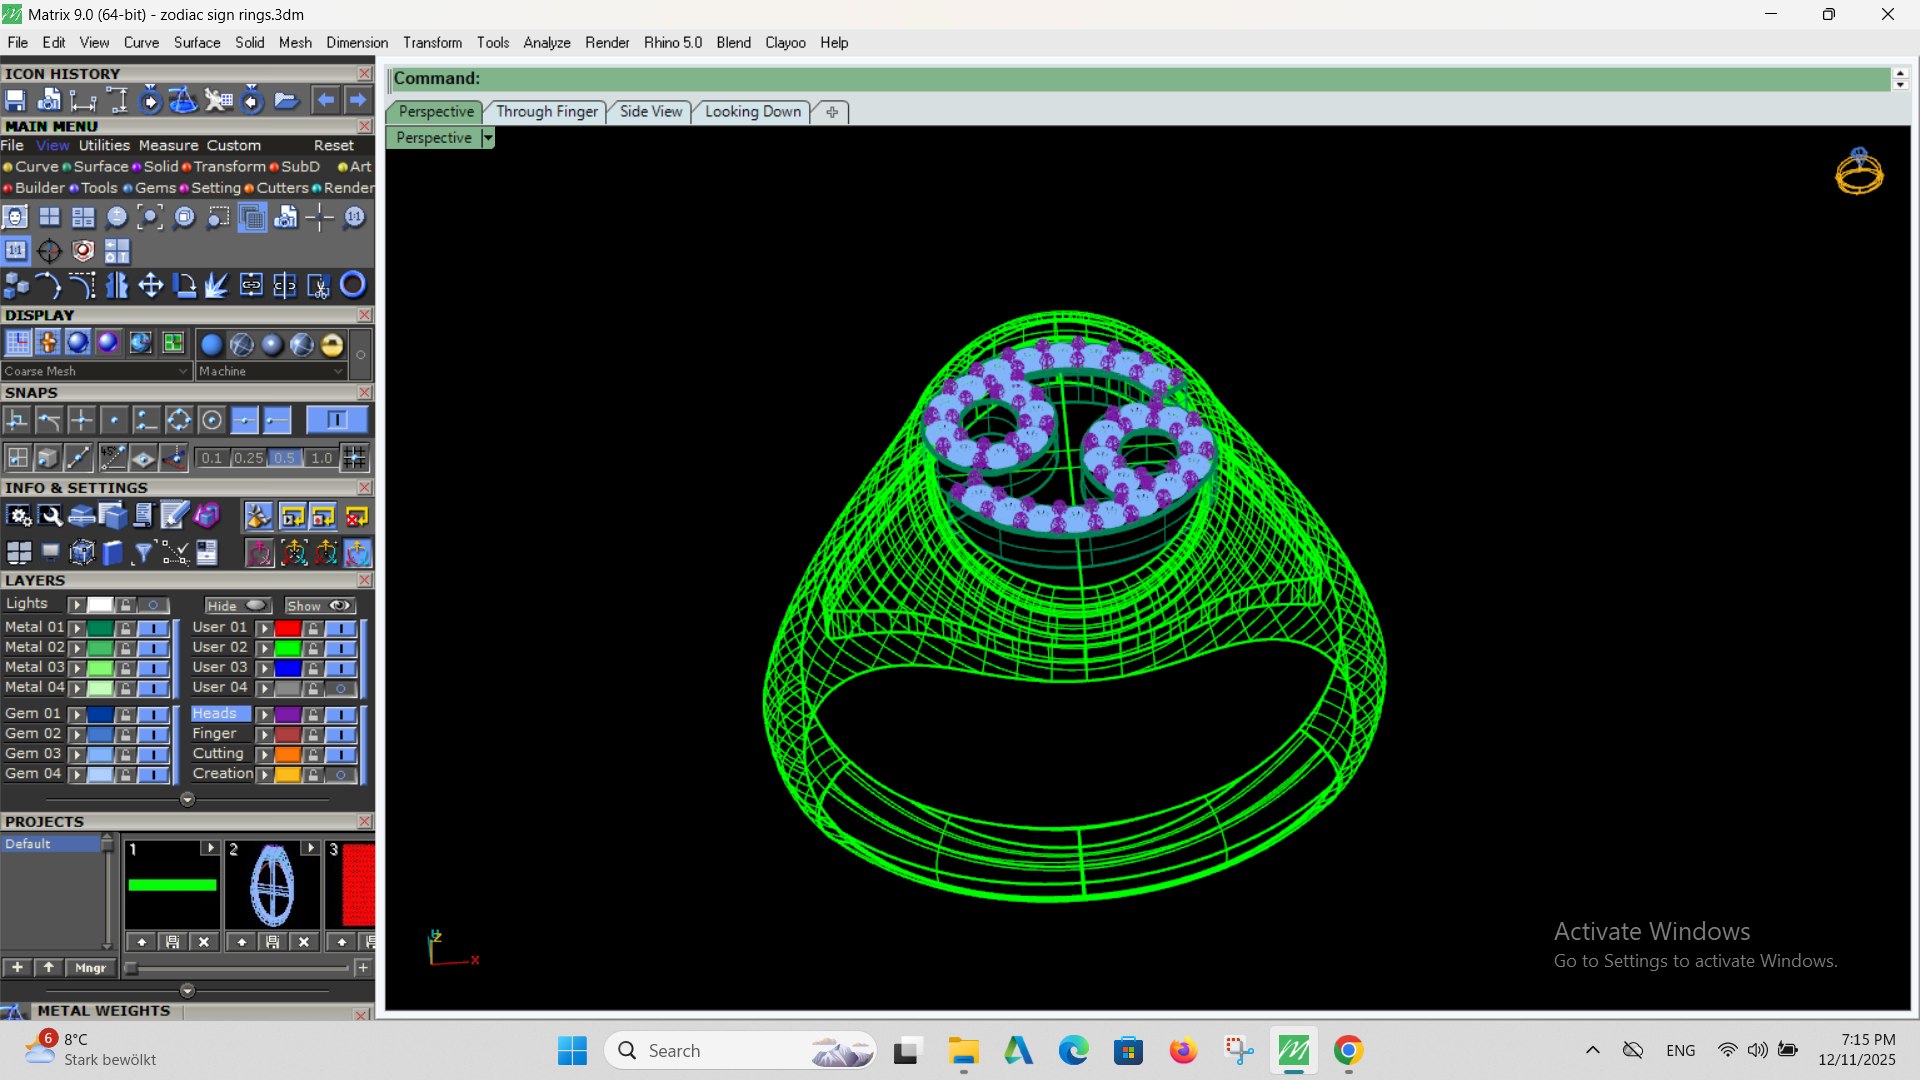Click the wireframe grid display mode icon
The image size is (1920, 1080).
tap(18, 344)
